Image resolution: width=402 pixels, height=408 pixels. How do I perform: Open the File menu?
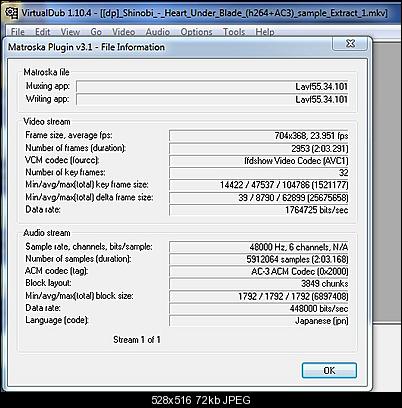(x=18, y=32)
